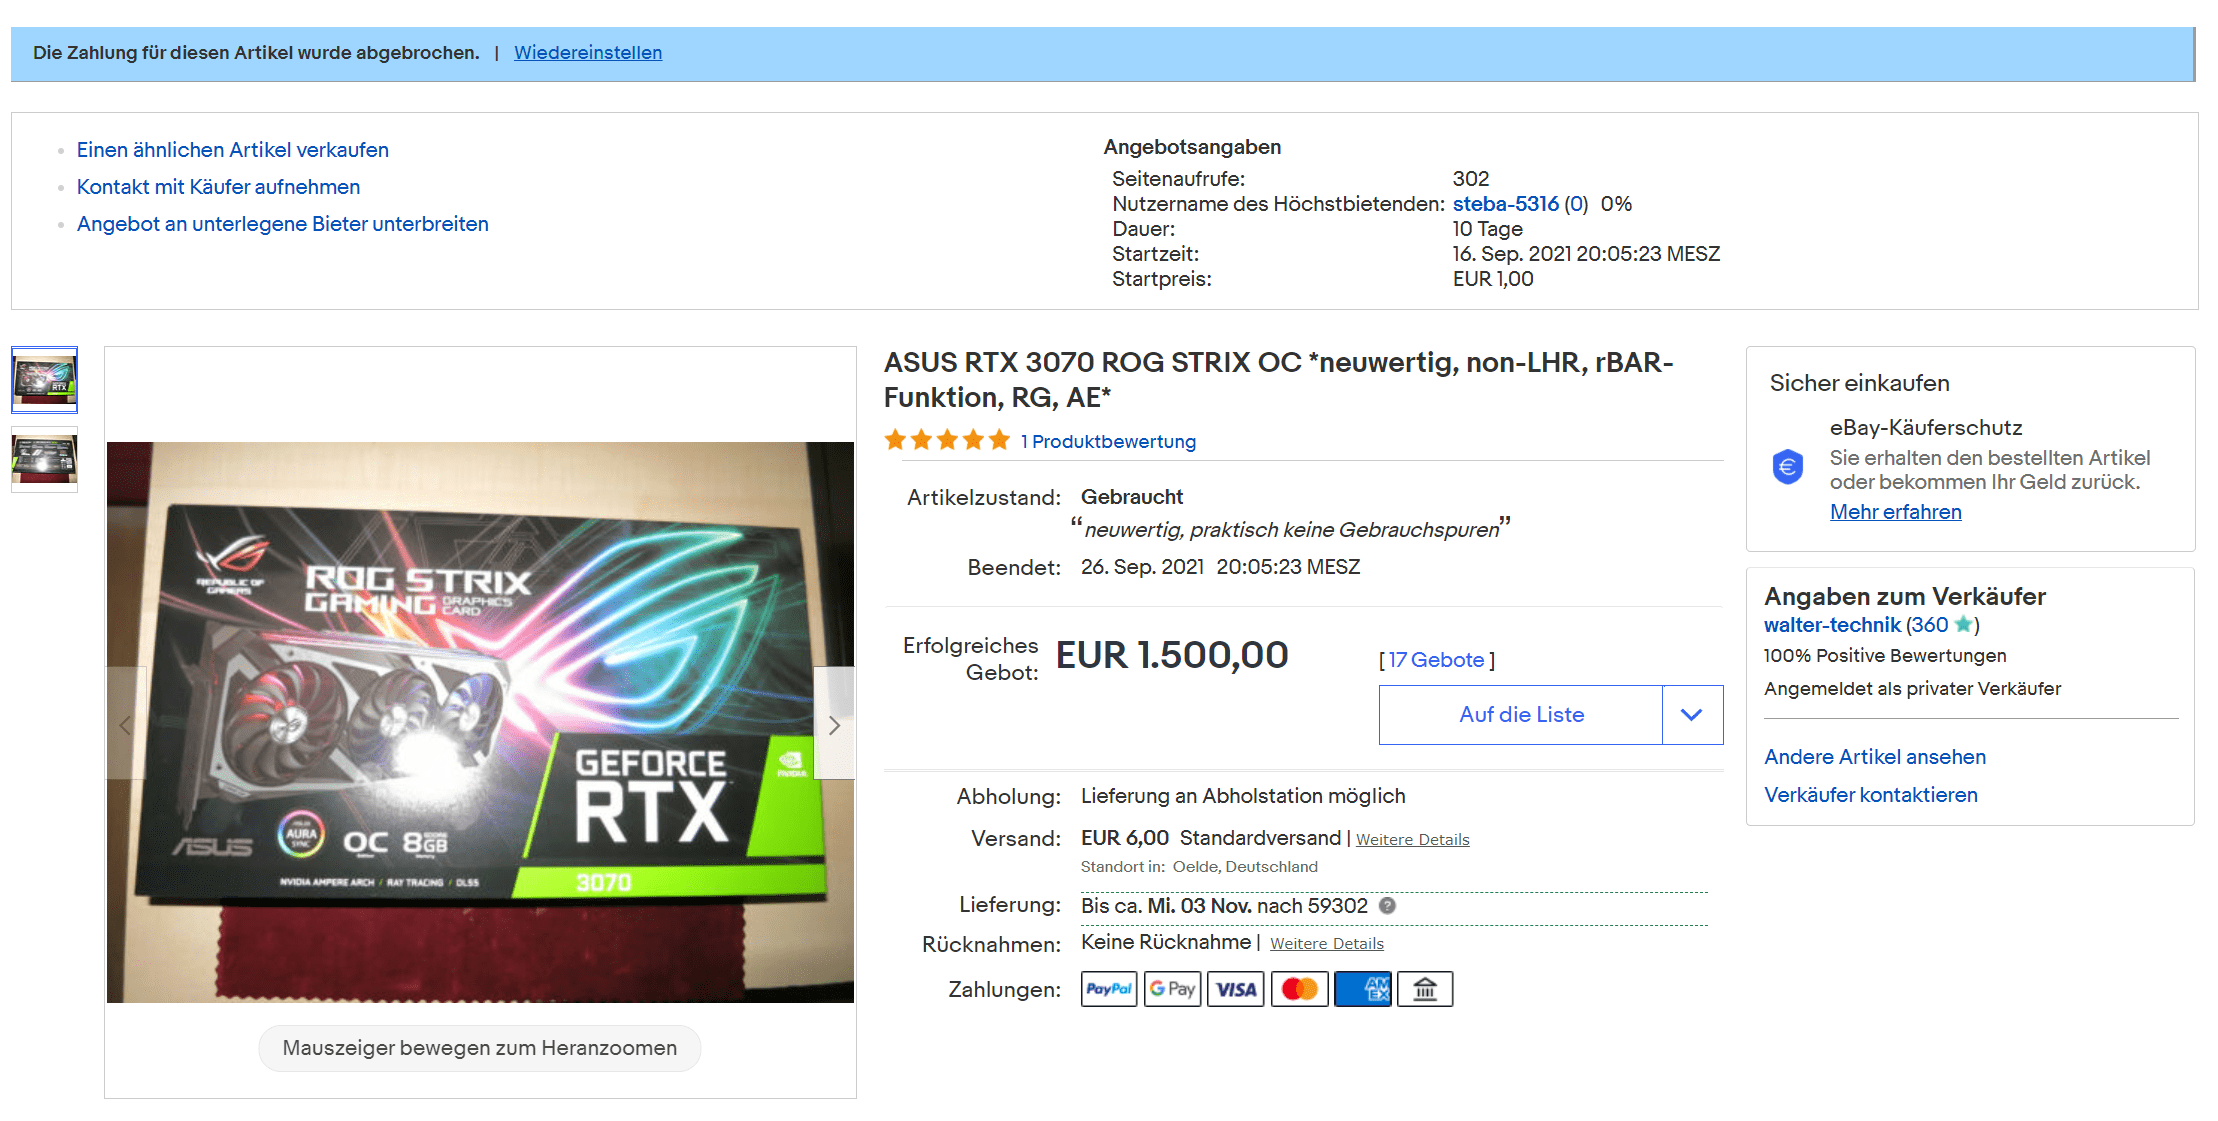Click the Auf die Liste button
The width and height of the screenshot is (2218, 1121).
[x=1520, y=715]
